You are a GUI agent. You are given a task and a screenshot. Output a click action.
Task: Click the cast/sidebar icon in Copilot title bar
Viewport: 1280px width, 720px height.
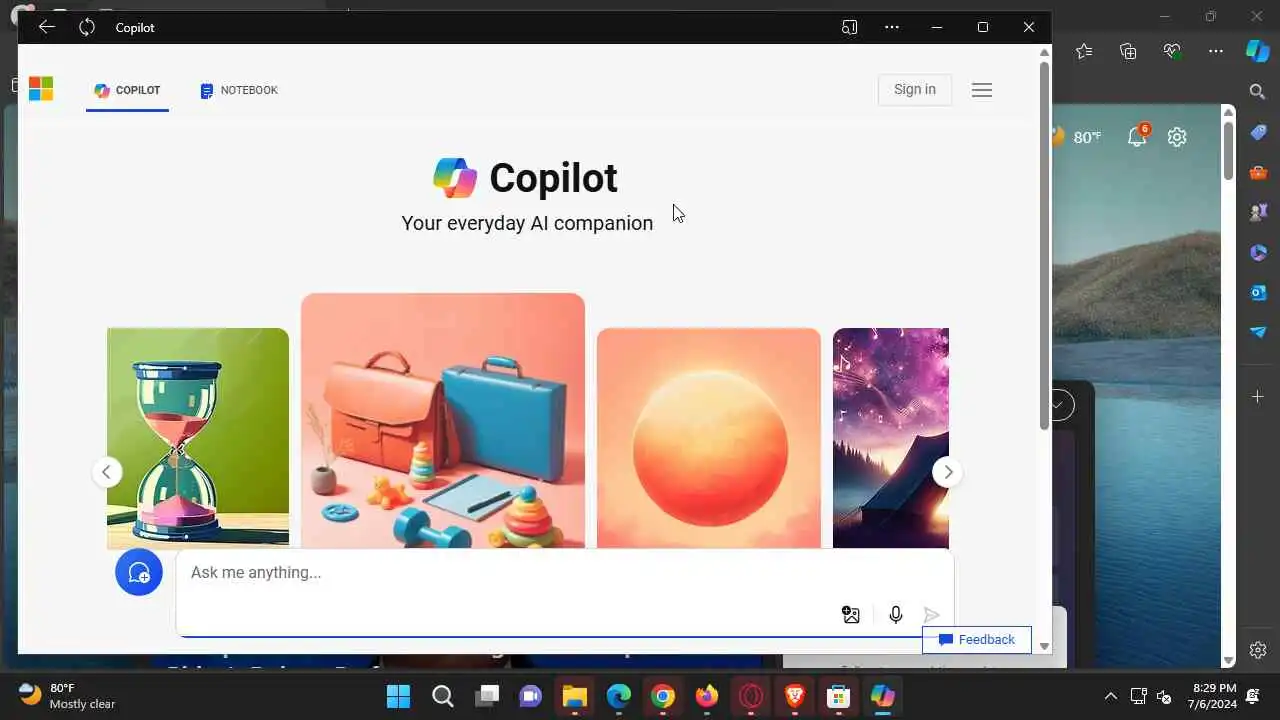[849, 27]
